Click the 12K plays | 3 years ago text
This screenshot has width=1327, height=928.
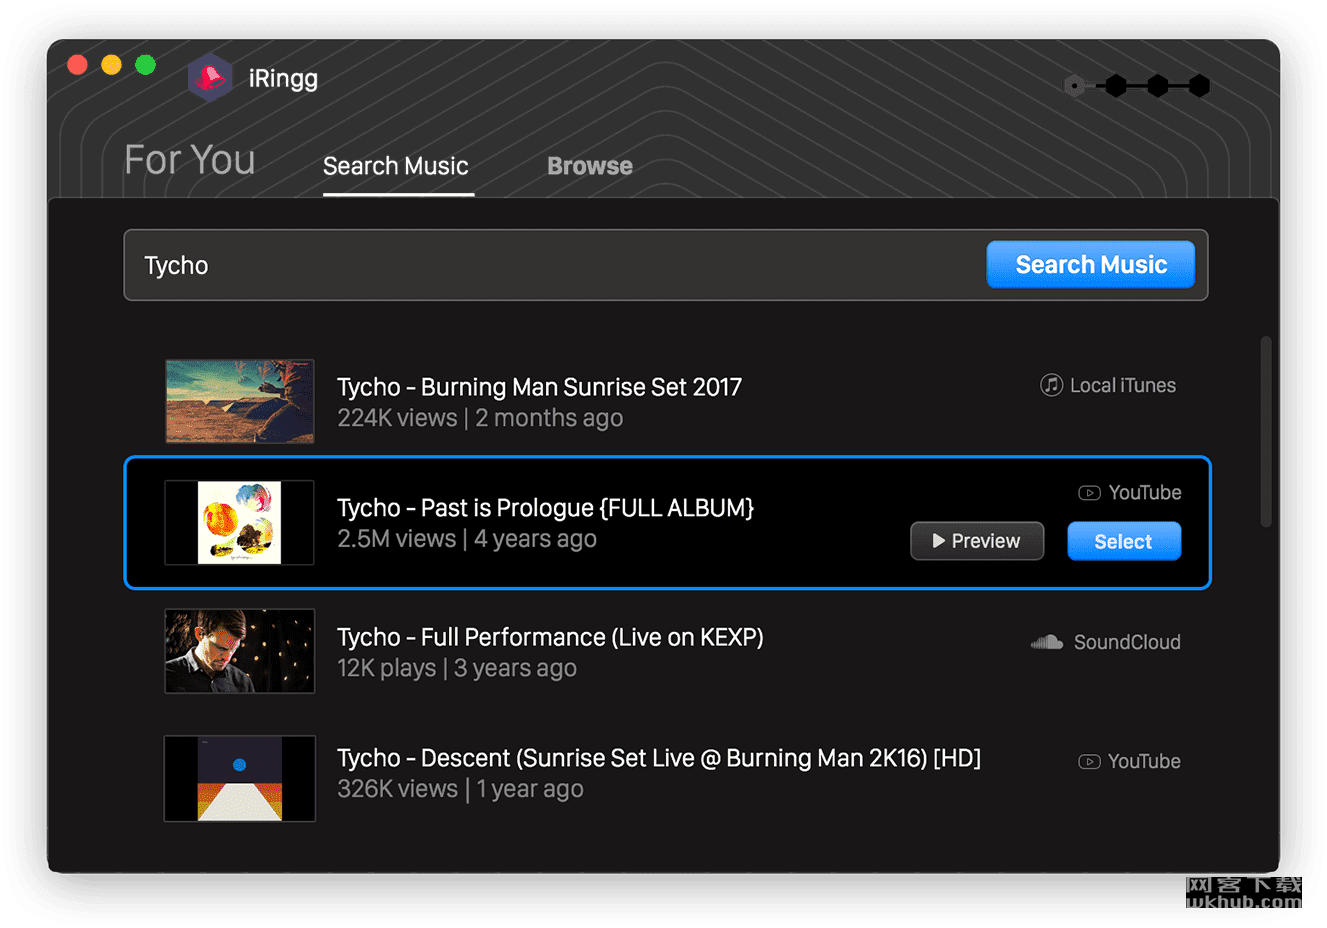pos(457,668)
